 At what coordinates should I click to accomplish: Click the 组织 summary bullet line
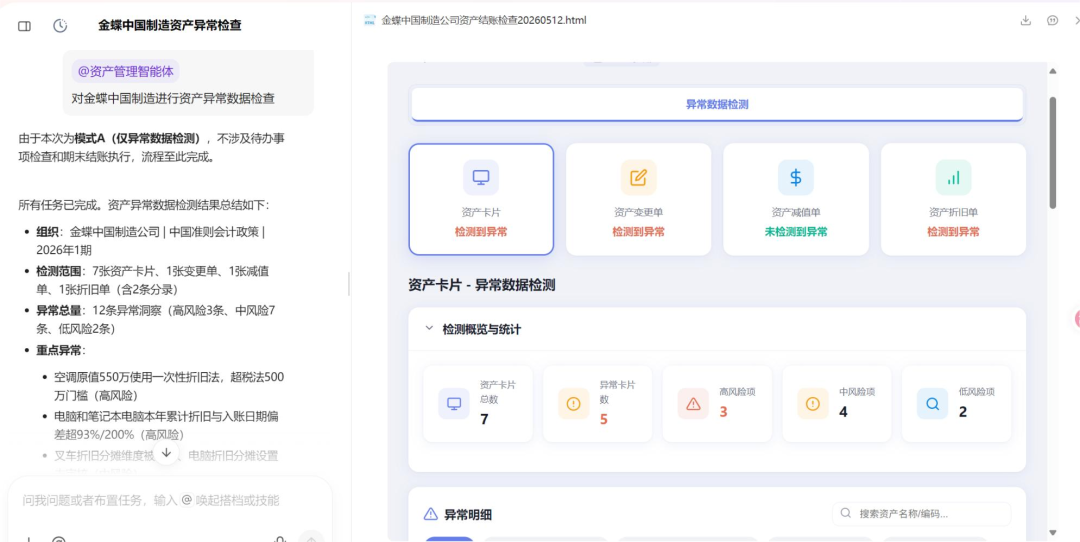point(151,241)
